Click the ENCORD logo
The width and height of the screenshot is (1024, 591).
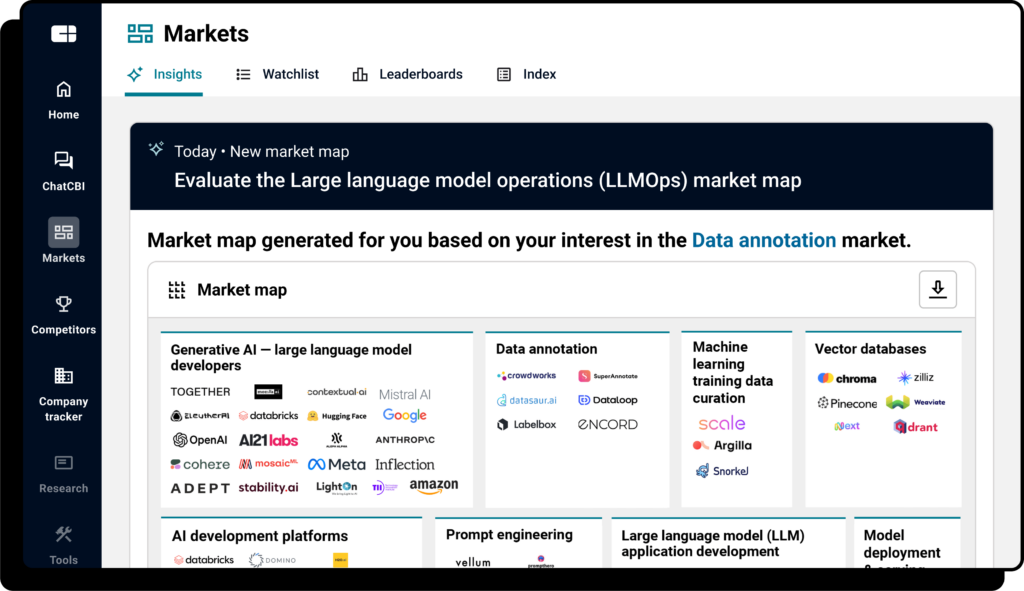coord(607,424)
